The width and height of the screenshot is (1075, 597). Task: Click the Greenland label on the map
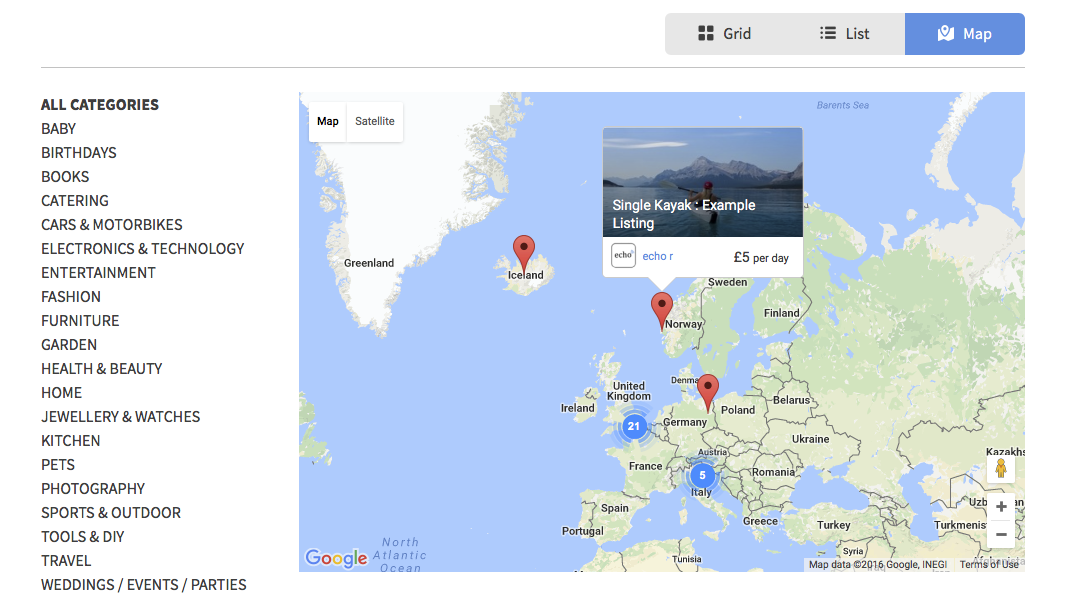[x=369, y=263]
